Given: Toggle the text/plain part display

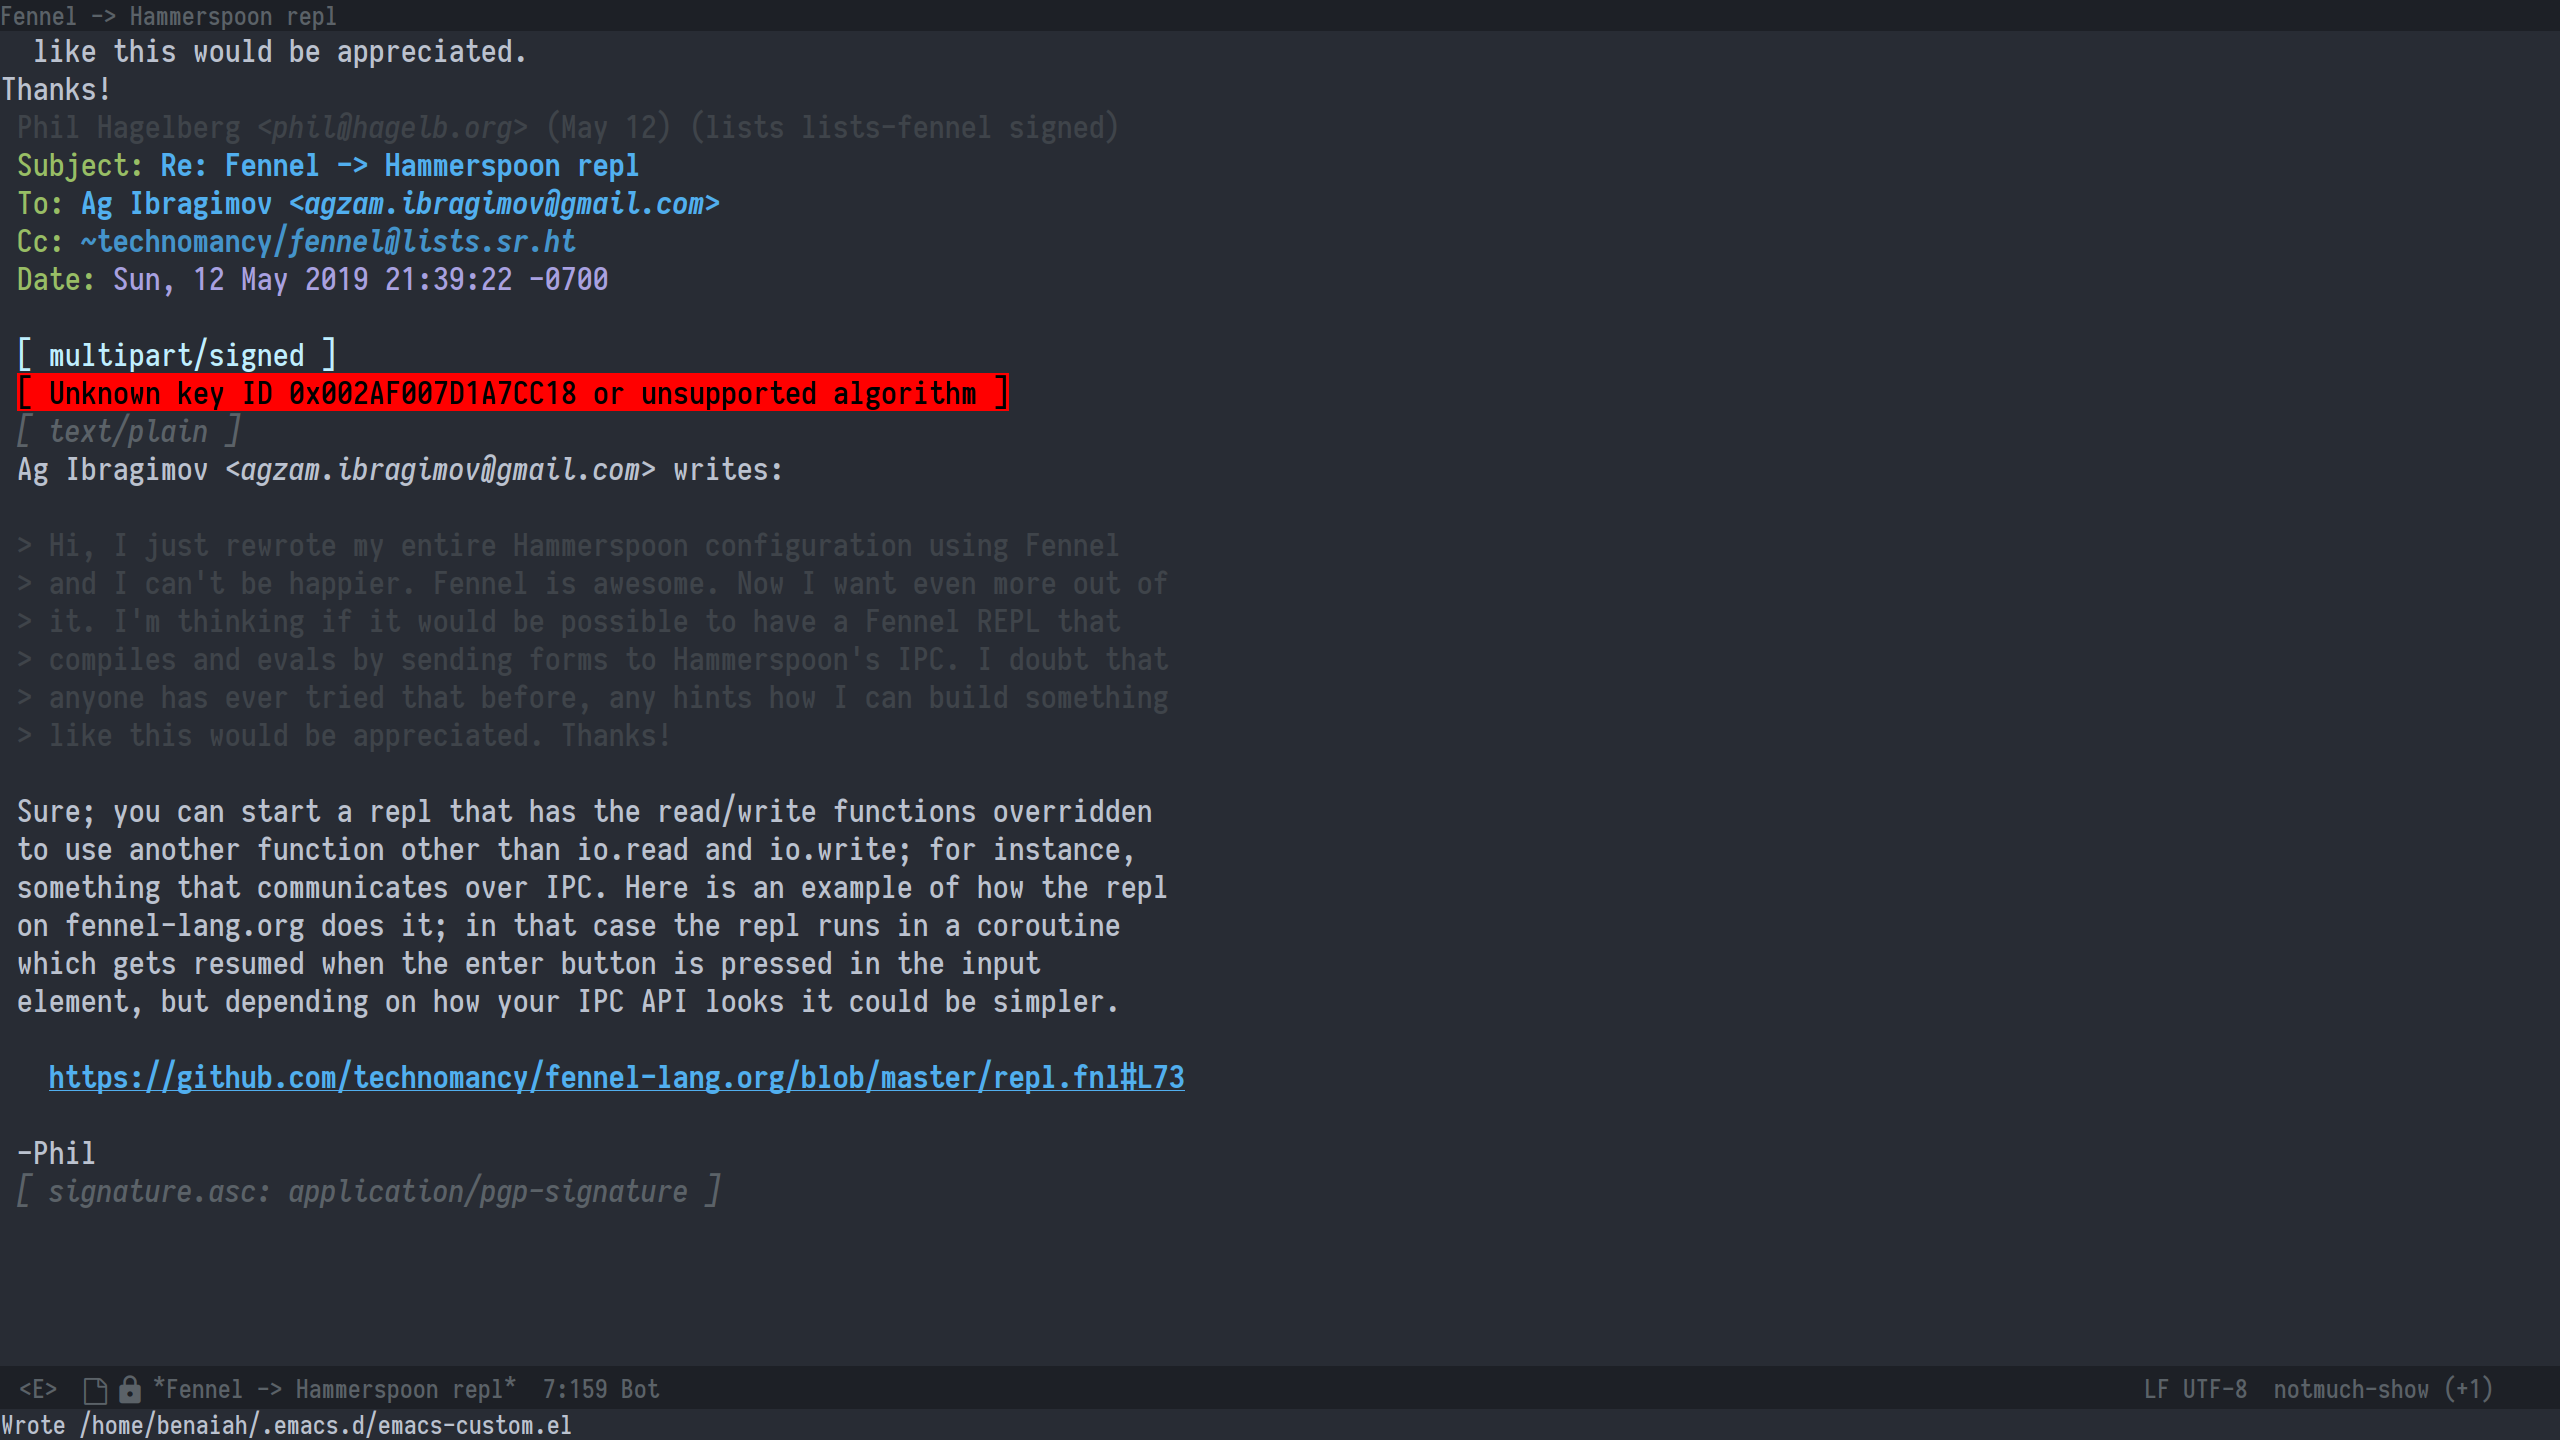Looking at the screenshot, I should pos(128,430).
